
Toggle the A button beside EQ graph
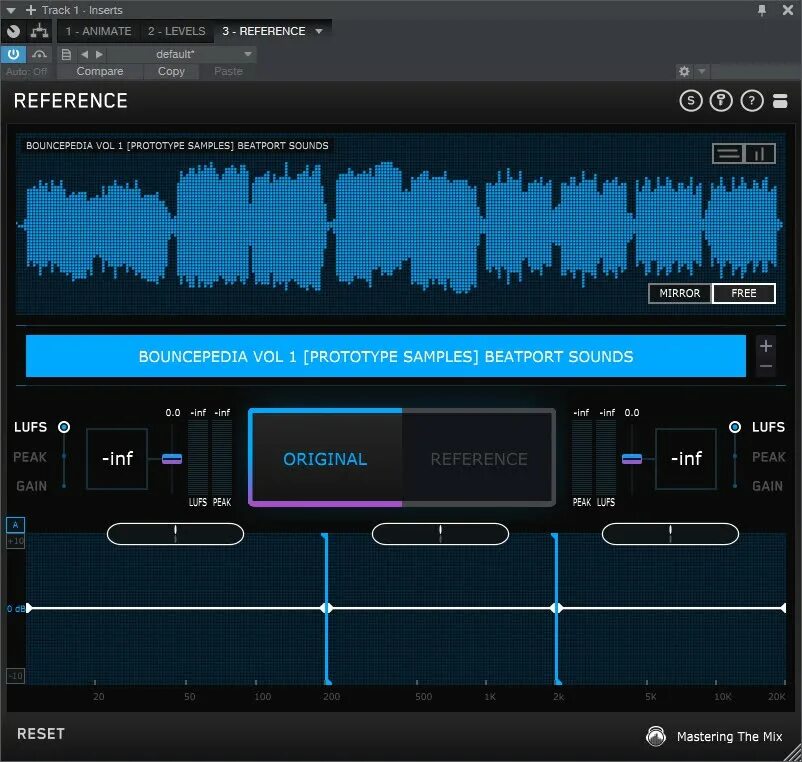[15, 525]
